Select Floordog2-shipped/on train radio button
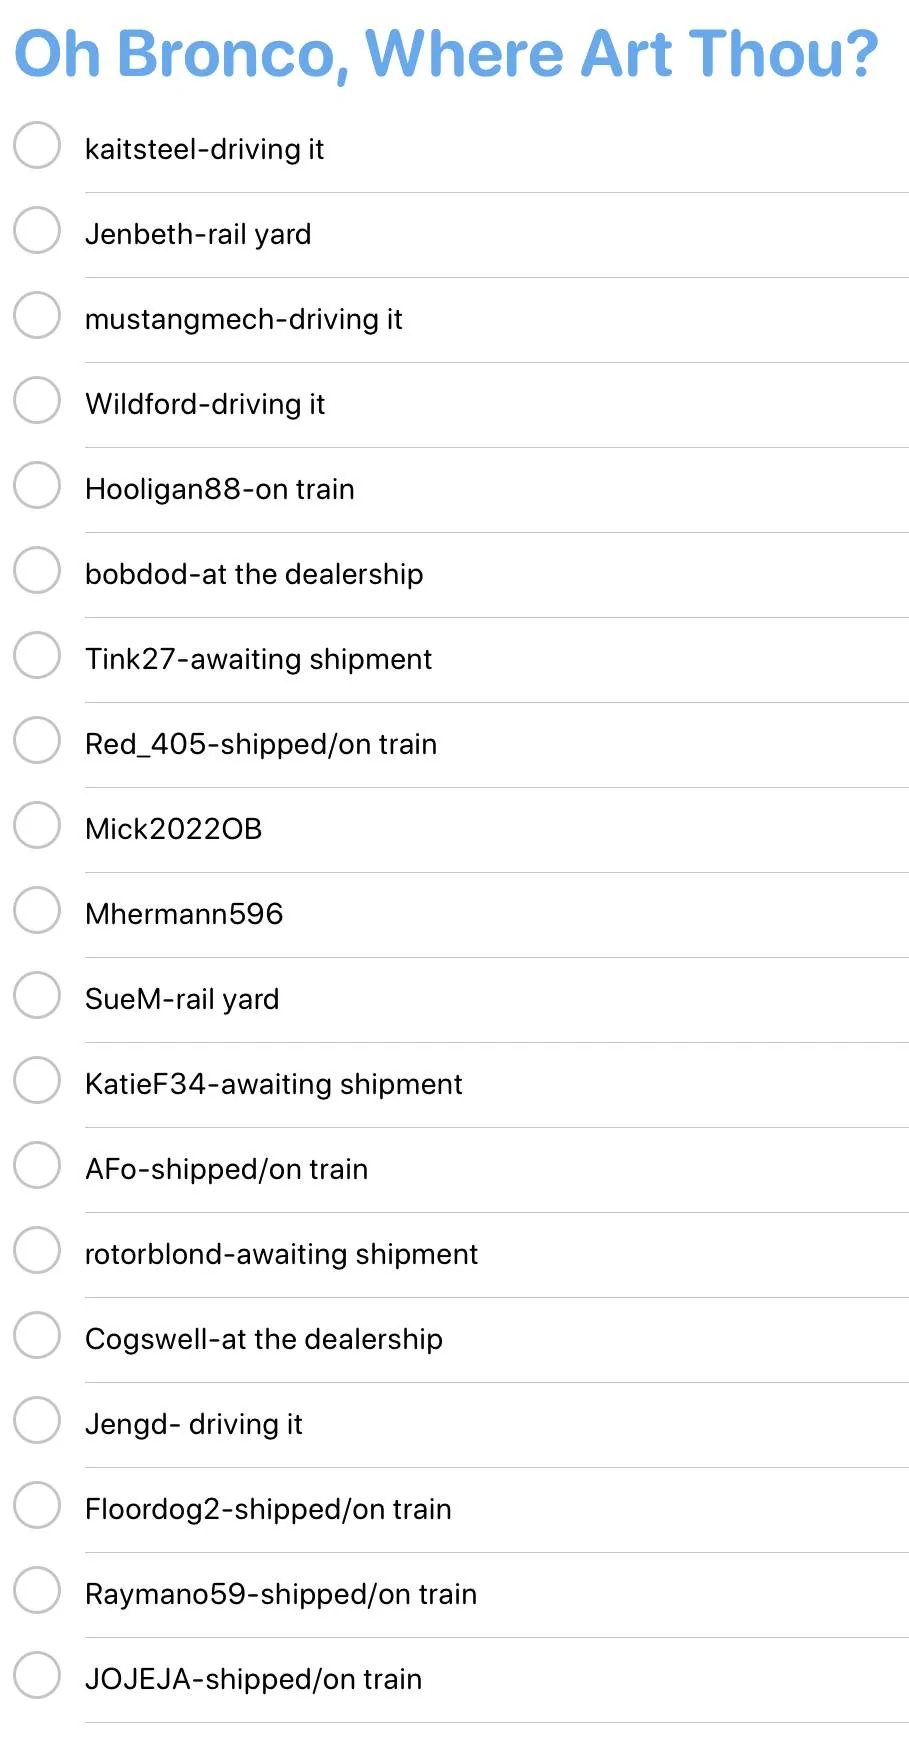 [37, 1505]
